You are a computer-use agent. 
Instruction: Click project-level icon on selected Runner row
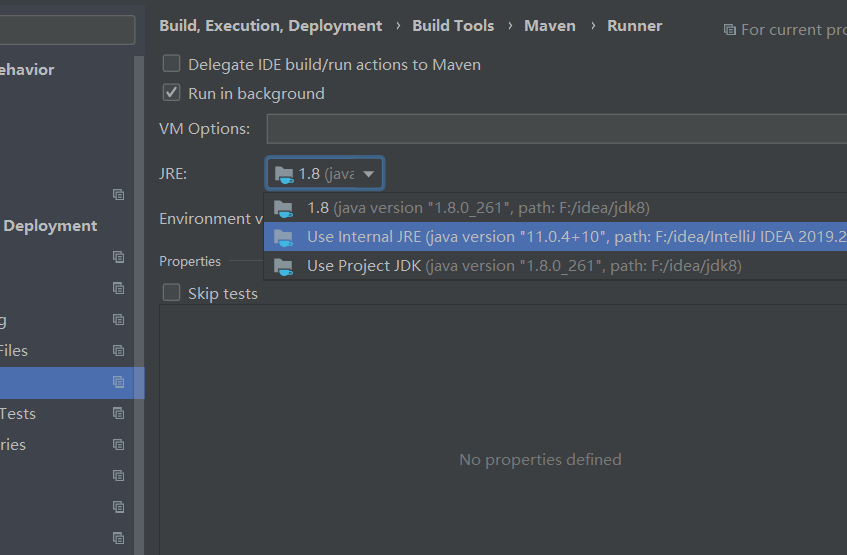click(118, 382)
